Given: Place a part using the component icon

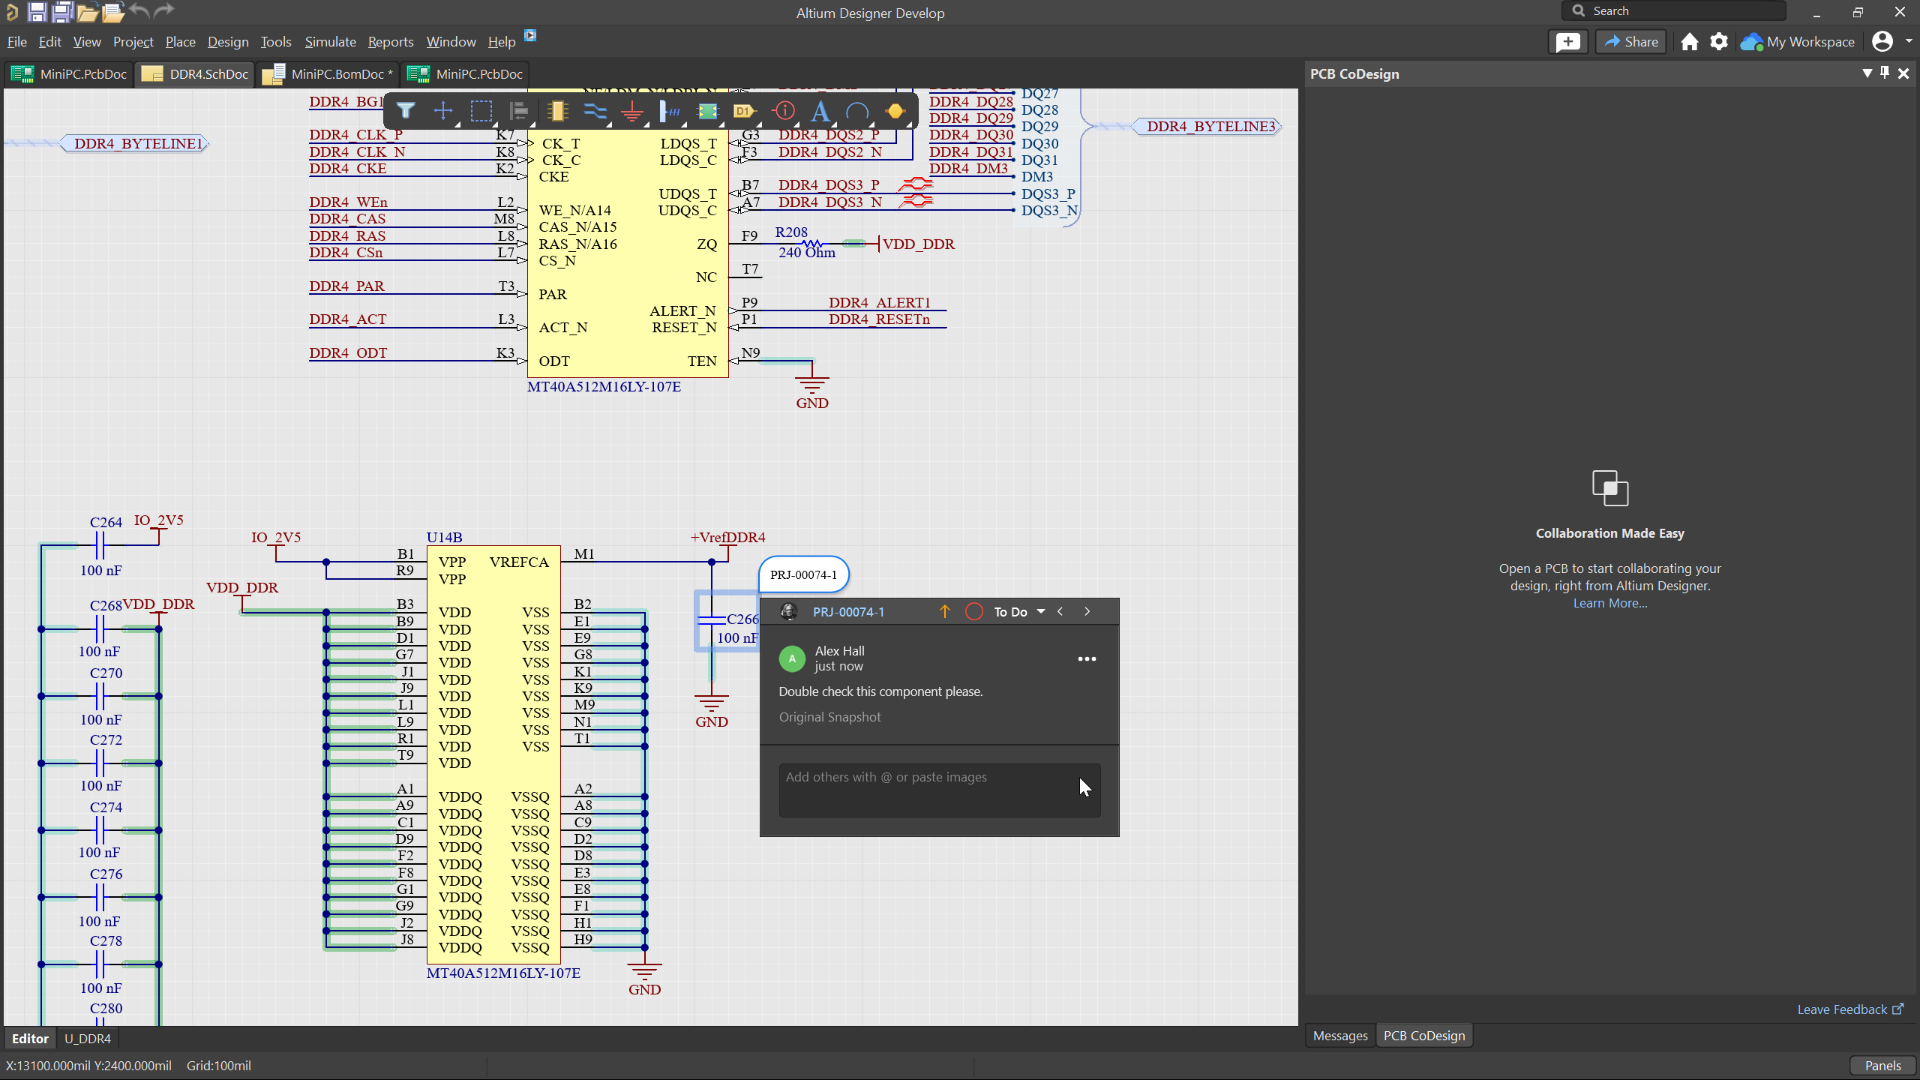Looking at the screenshot, I should pos(557,111).
